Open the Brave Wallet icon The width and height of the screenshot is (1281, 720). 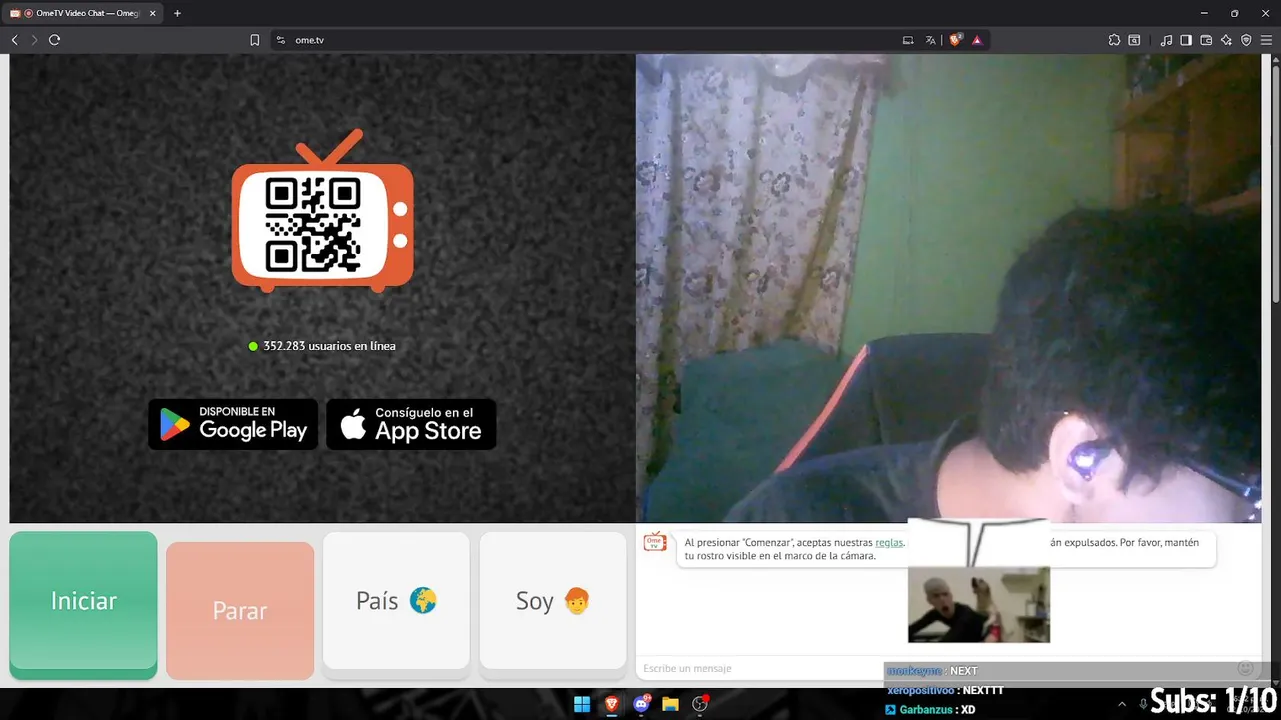(1206, 40)
